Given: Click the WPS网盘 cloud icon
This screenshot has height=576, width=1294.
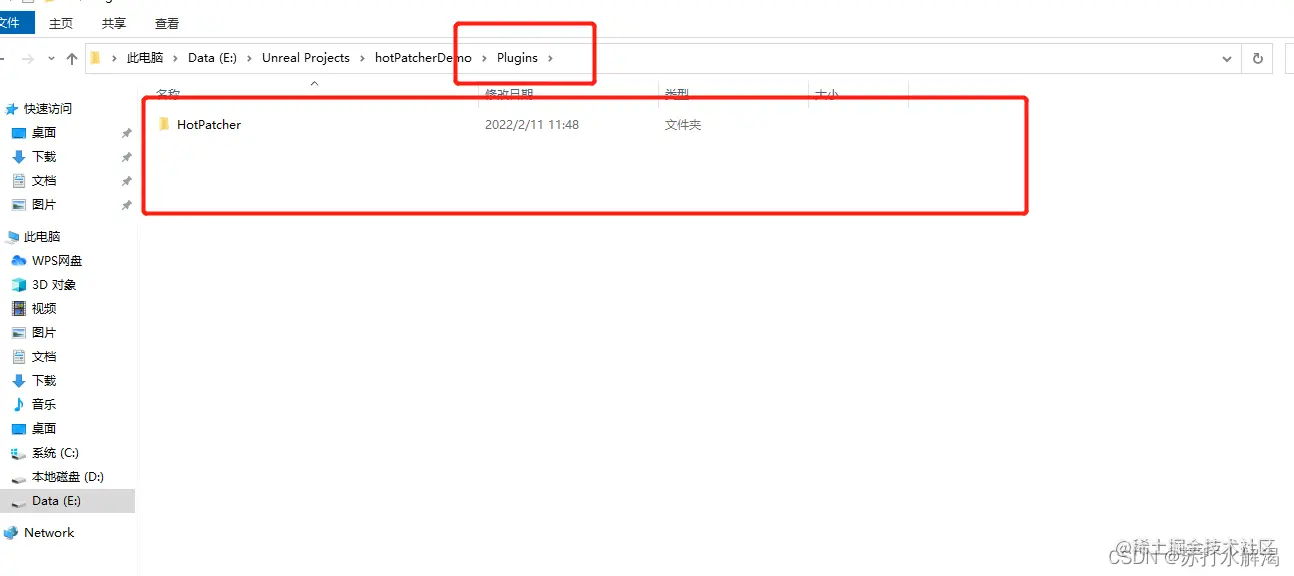Looking at the screenshot, I should (19, 261).
